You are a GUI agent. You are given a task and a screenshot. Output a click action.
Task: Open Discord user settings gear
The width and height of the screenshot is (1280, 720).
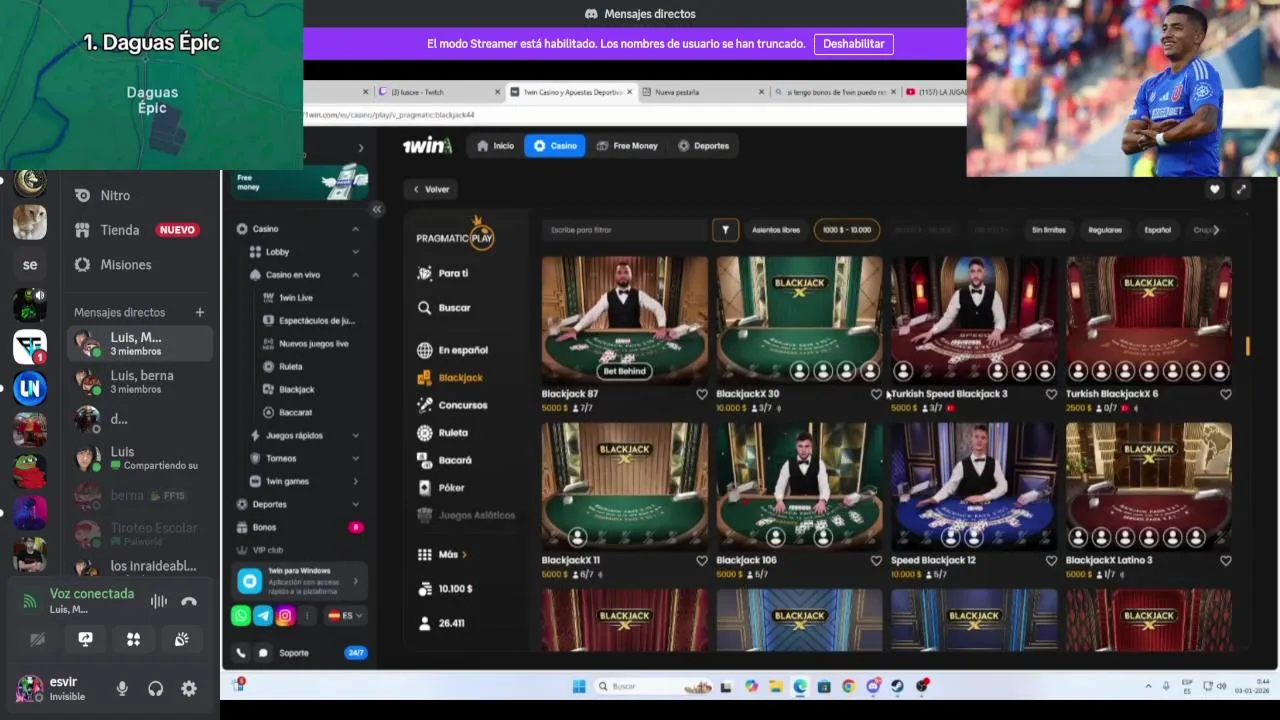pyautogui.click(x=189, y=688)
